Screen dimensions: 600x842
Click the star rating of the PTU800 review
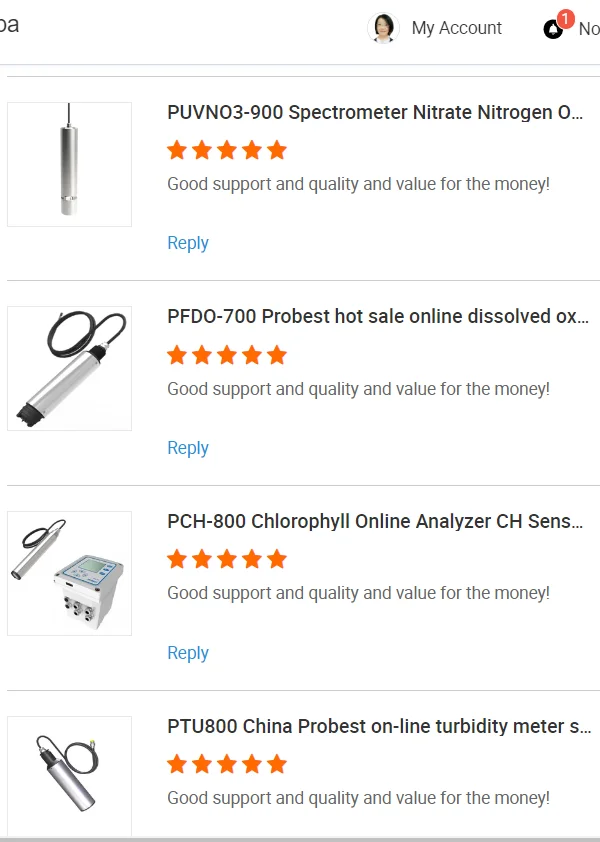(x=227, y=764)
